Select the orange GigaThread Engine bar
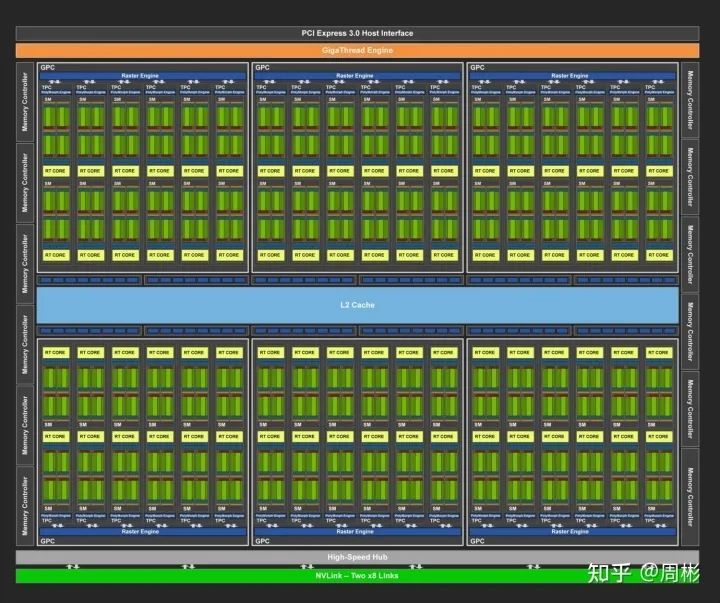720x603 pixels. tap(357, 50)
